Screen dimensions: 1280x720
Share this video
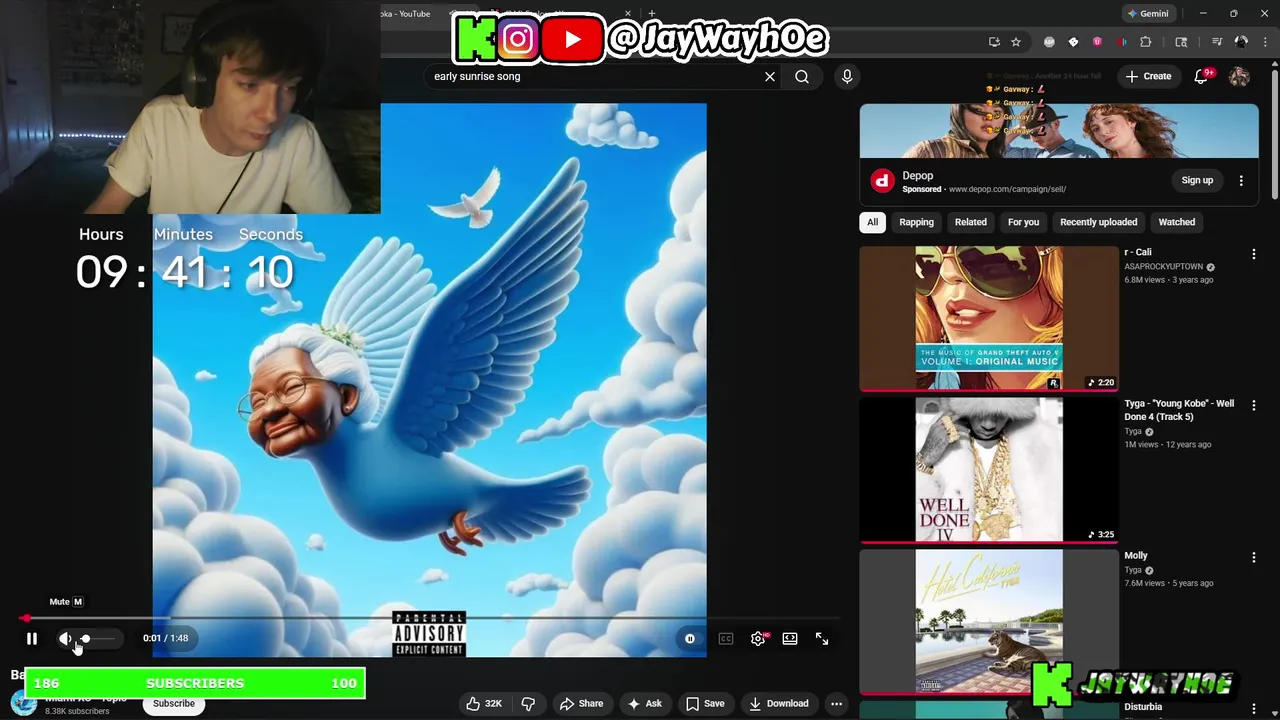pos(581,703)
